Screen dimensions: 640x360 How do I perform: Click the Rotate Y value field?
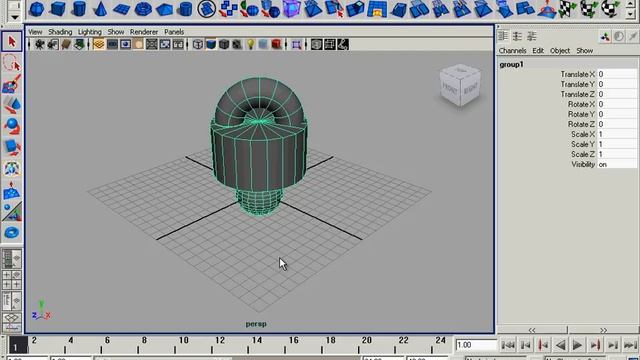point(617,114)
